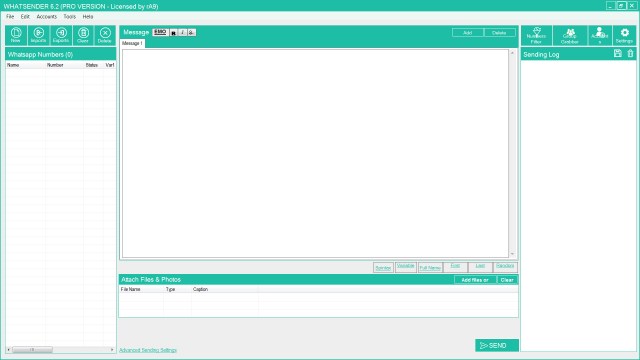Image resolution: width=640 pixels, height=360 pixels.
Task: Save the Sending Log with floppy icon
Action: (x=618, y=53)
